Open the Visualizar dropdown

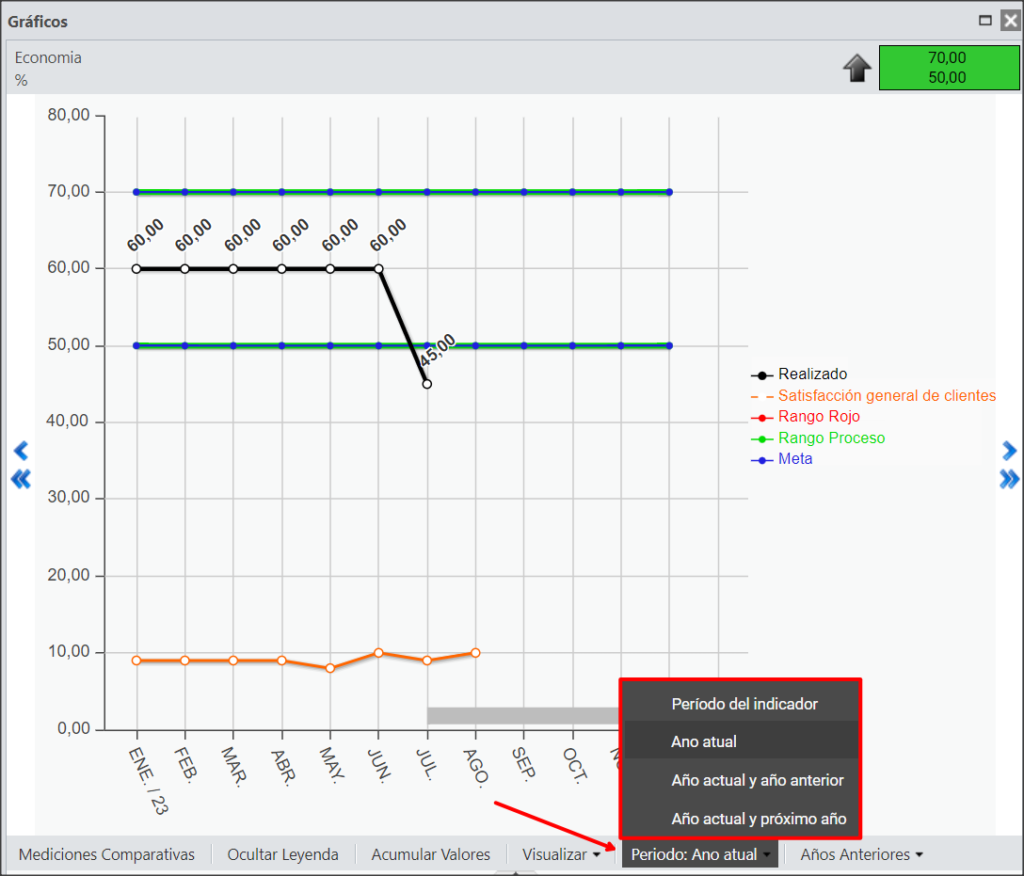tap(561, 854)
